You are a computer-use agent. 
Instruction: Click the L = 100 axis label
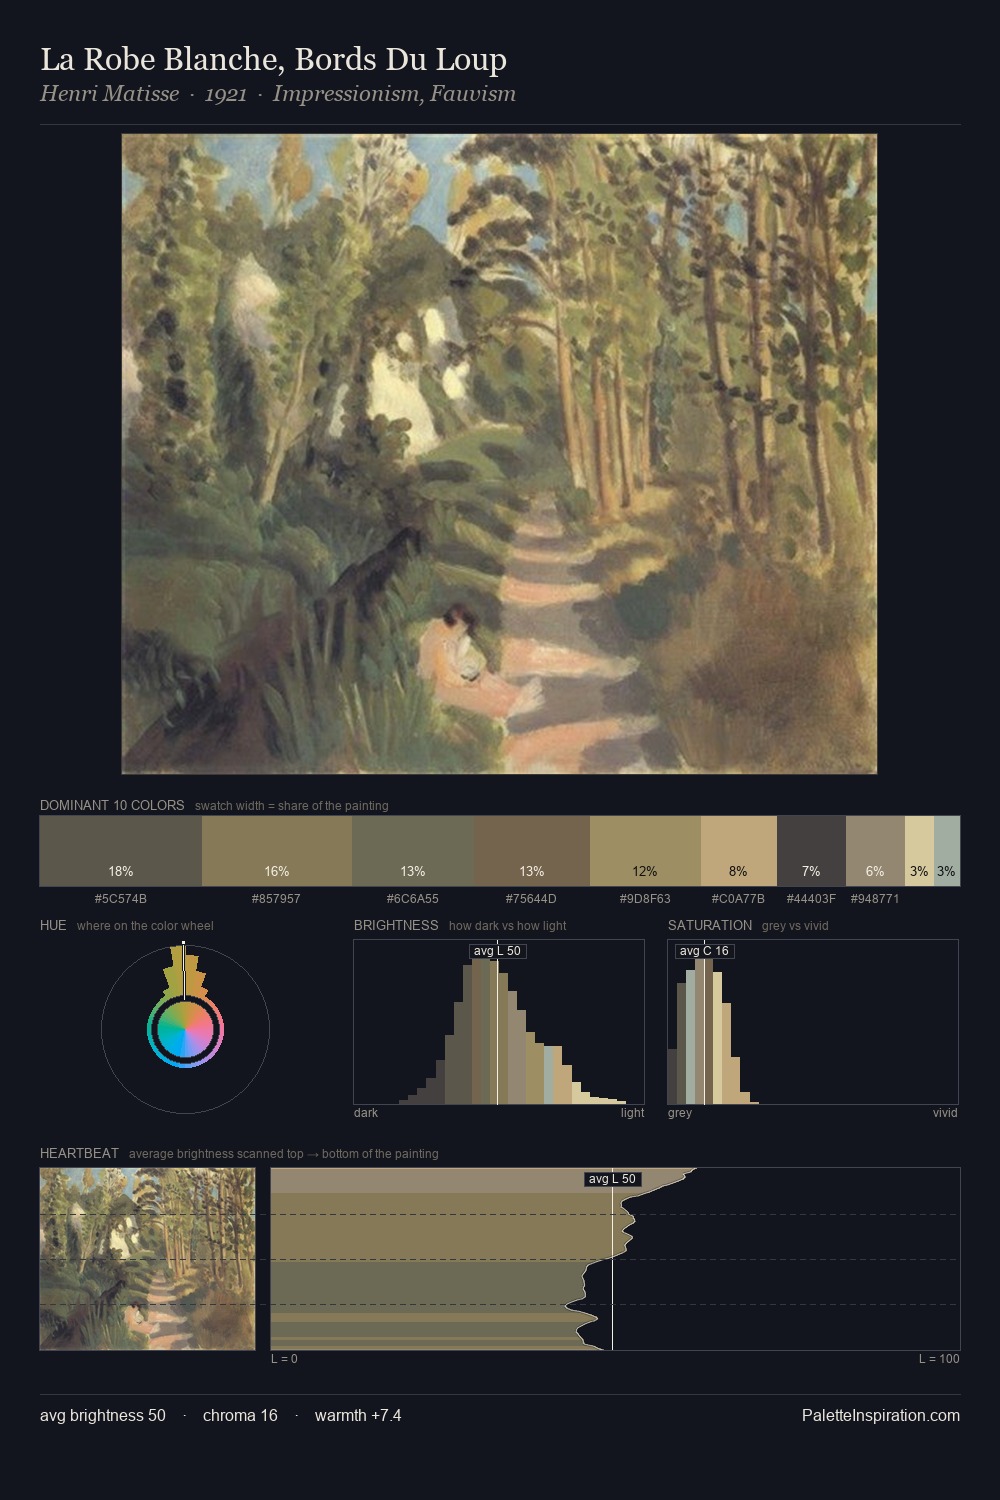click(x=939, y=1359)
